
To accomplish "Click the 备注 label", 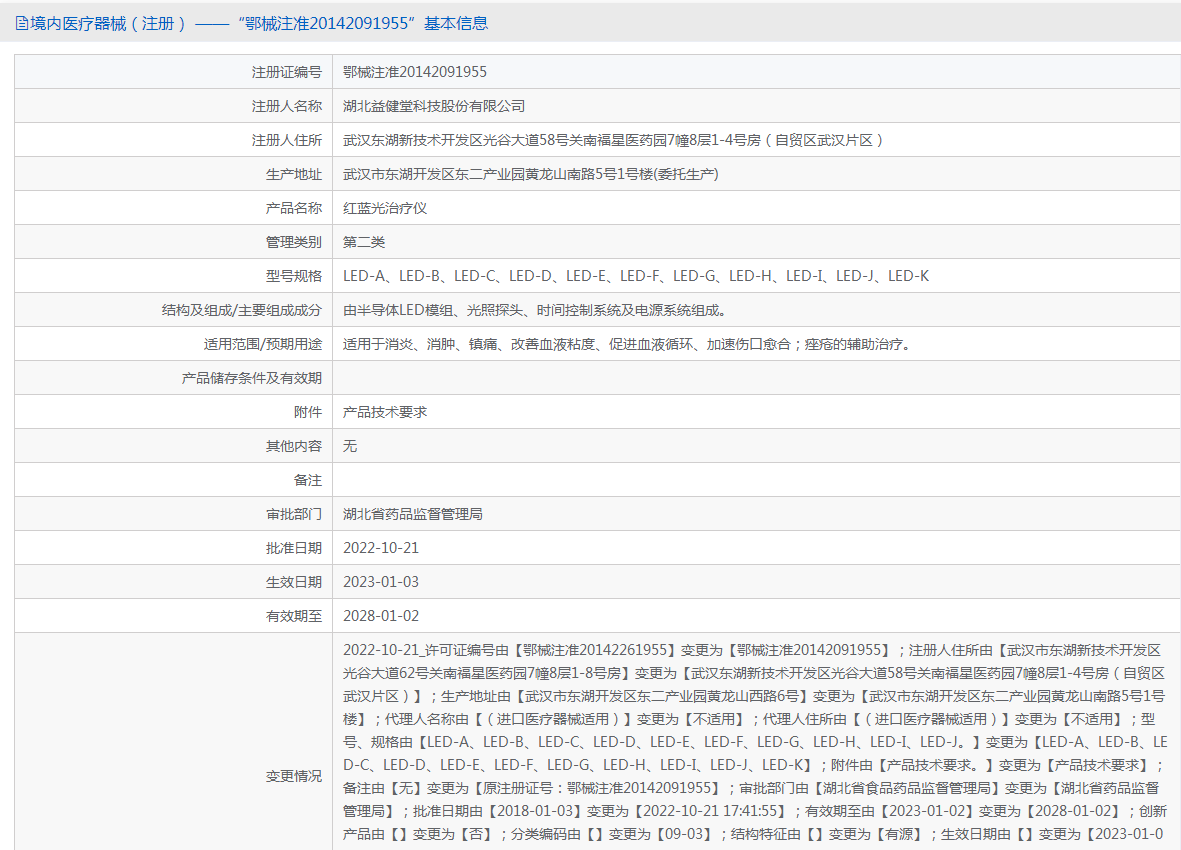I will pyautogui.click(x=308, y=480).
